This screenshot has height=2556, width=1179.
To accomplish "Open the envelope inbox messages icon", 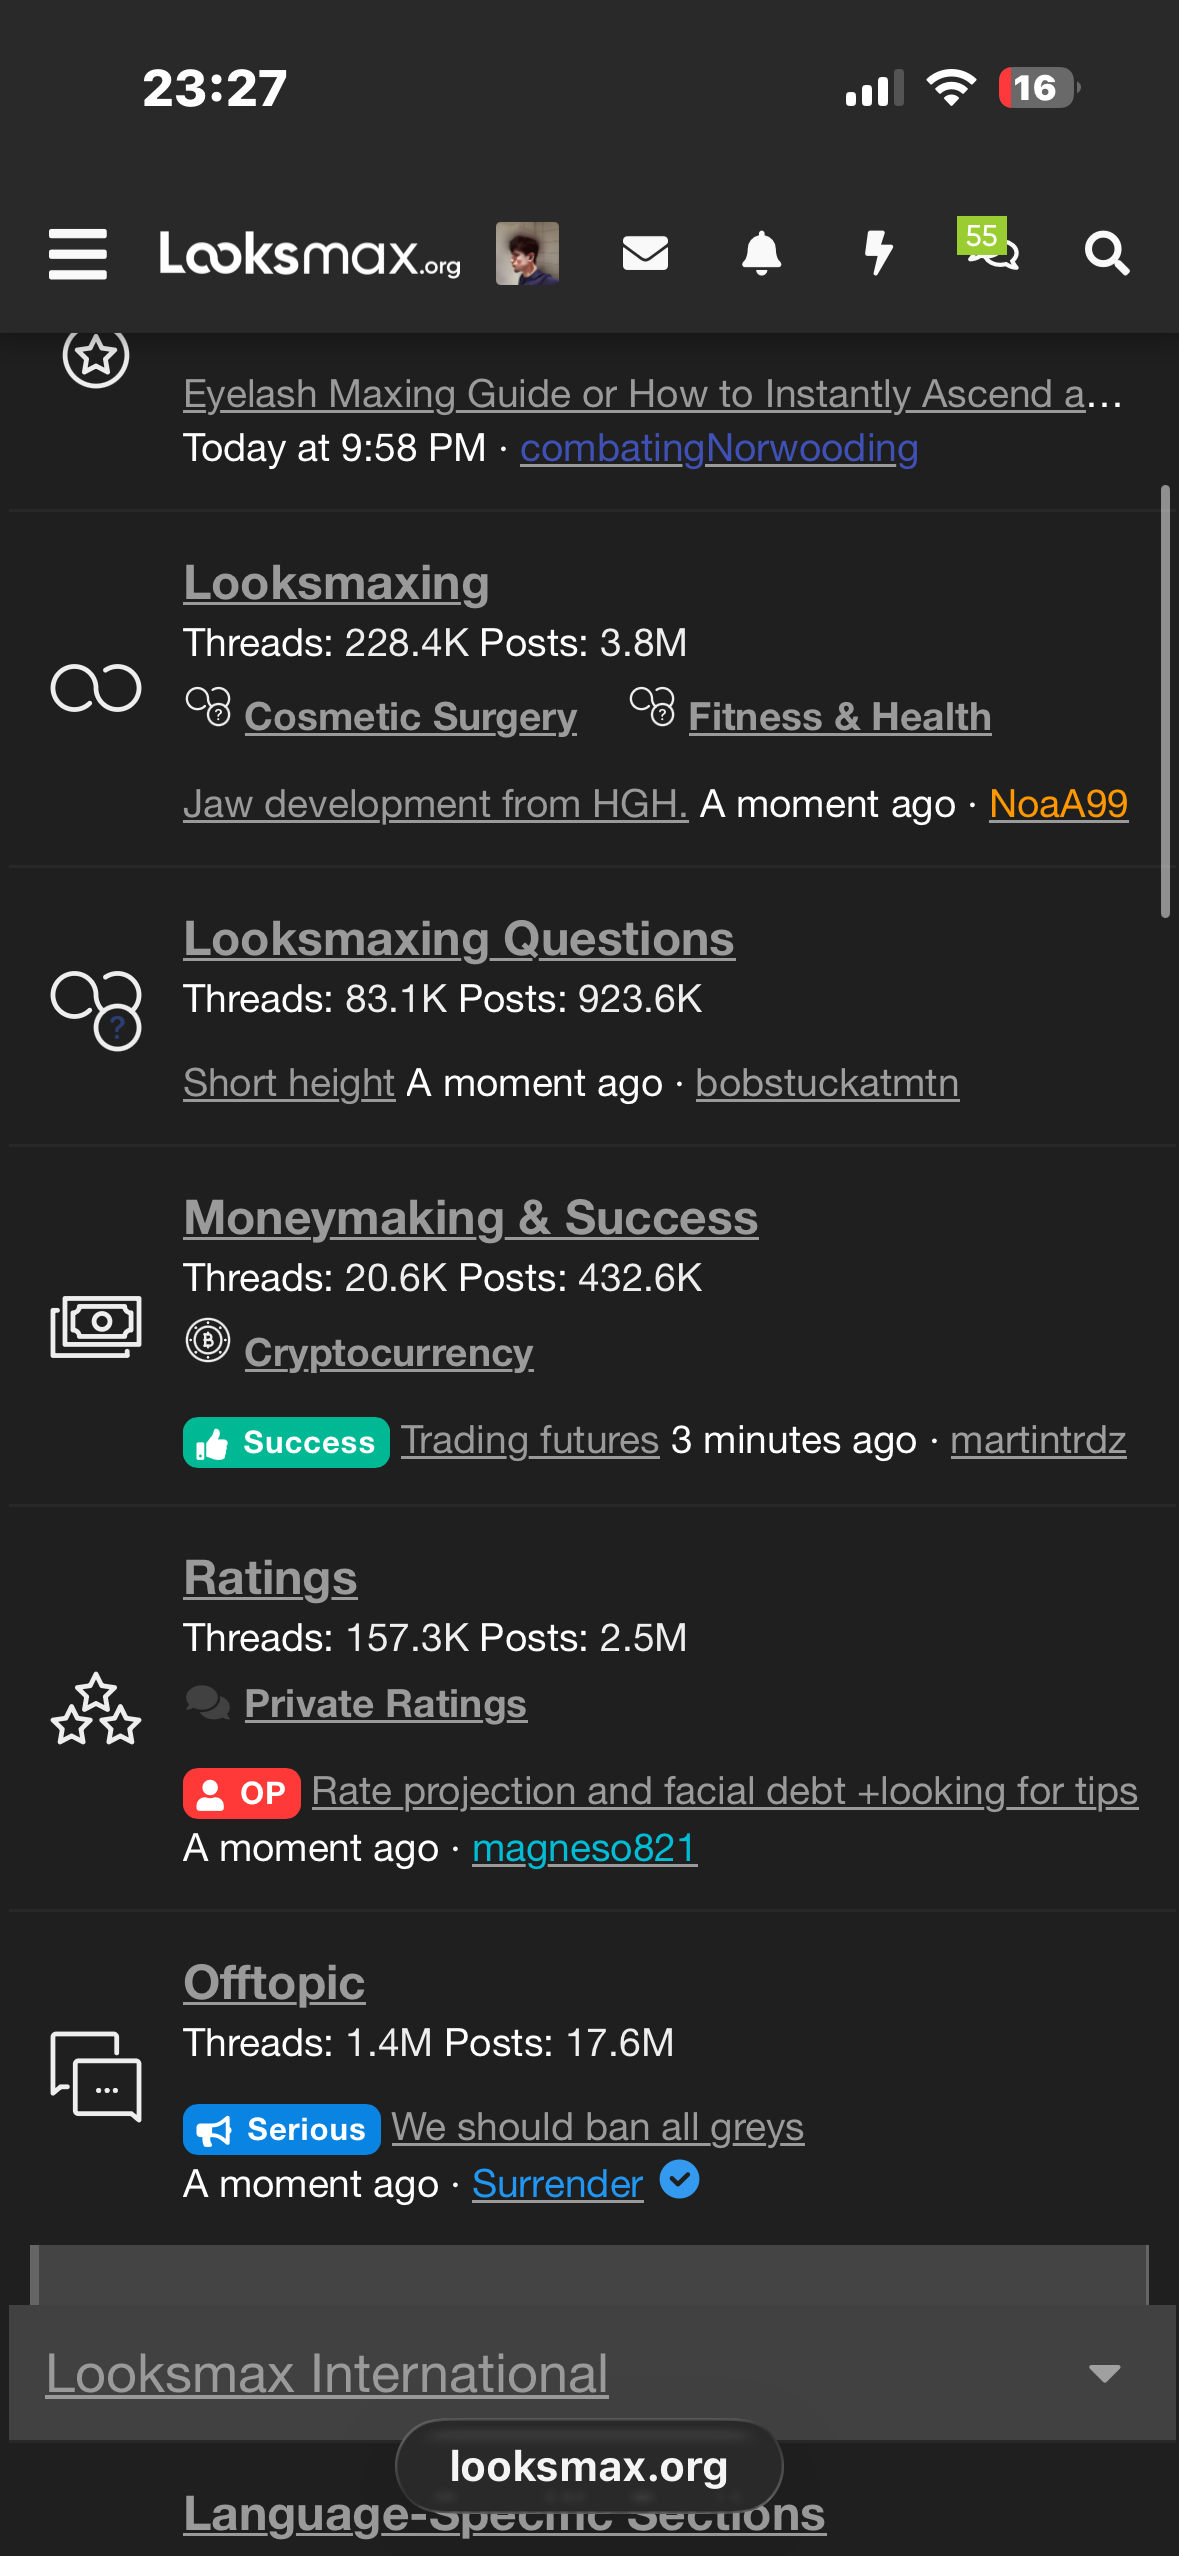I will 645,254.
